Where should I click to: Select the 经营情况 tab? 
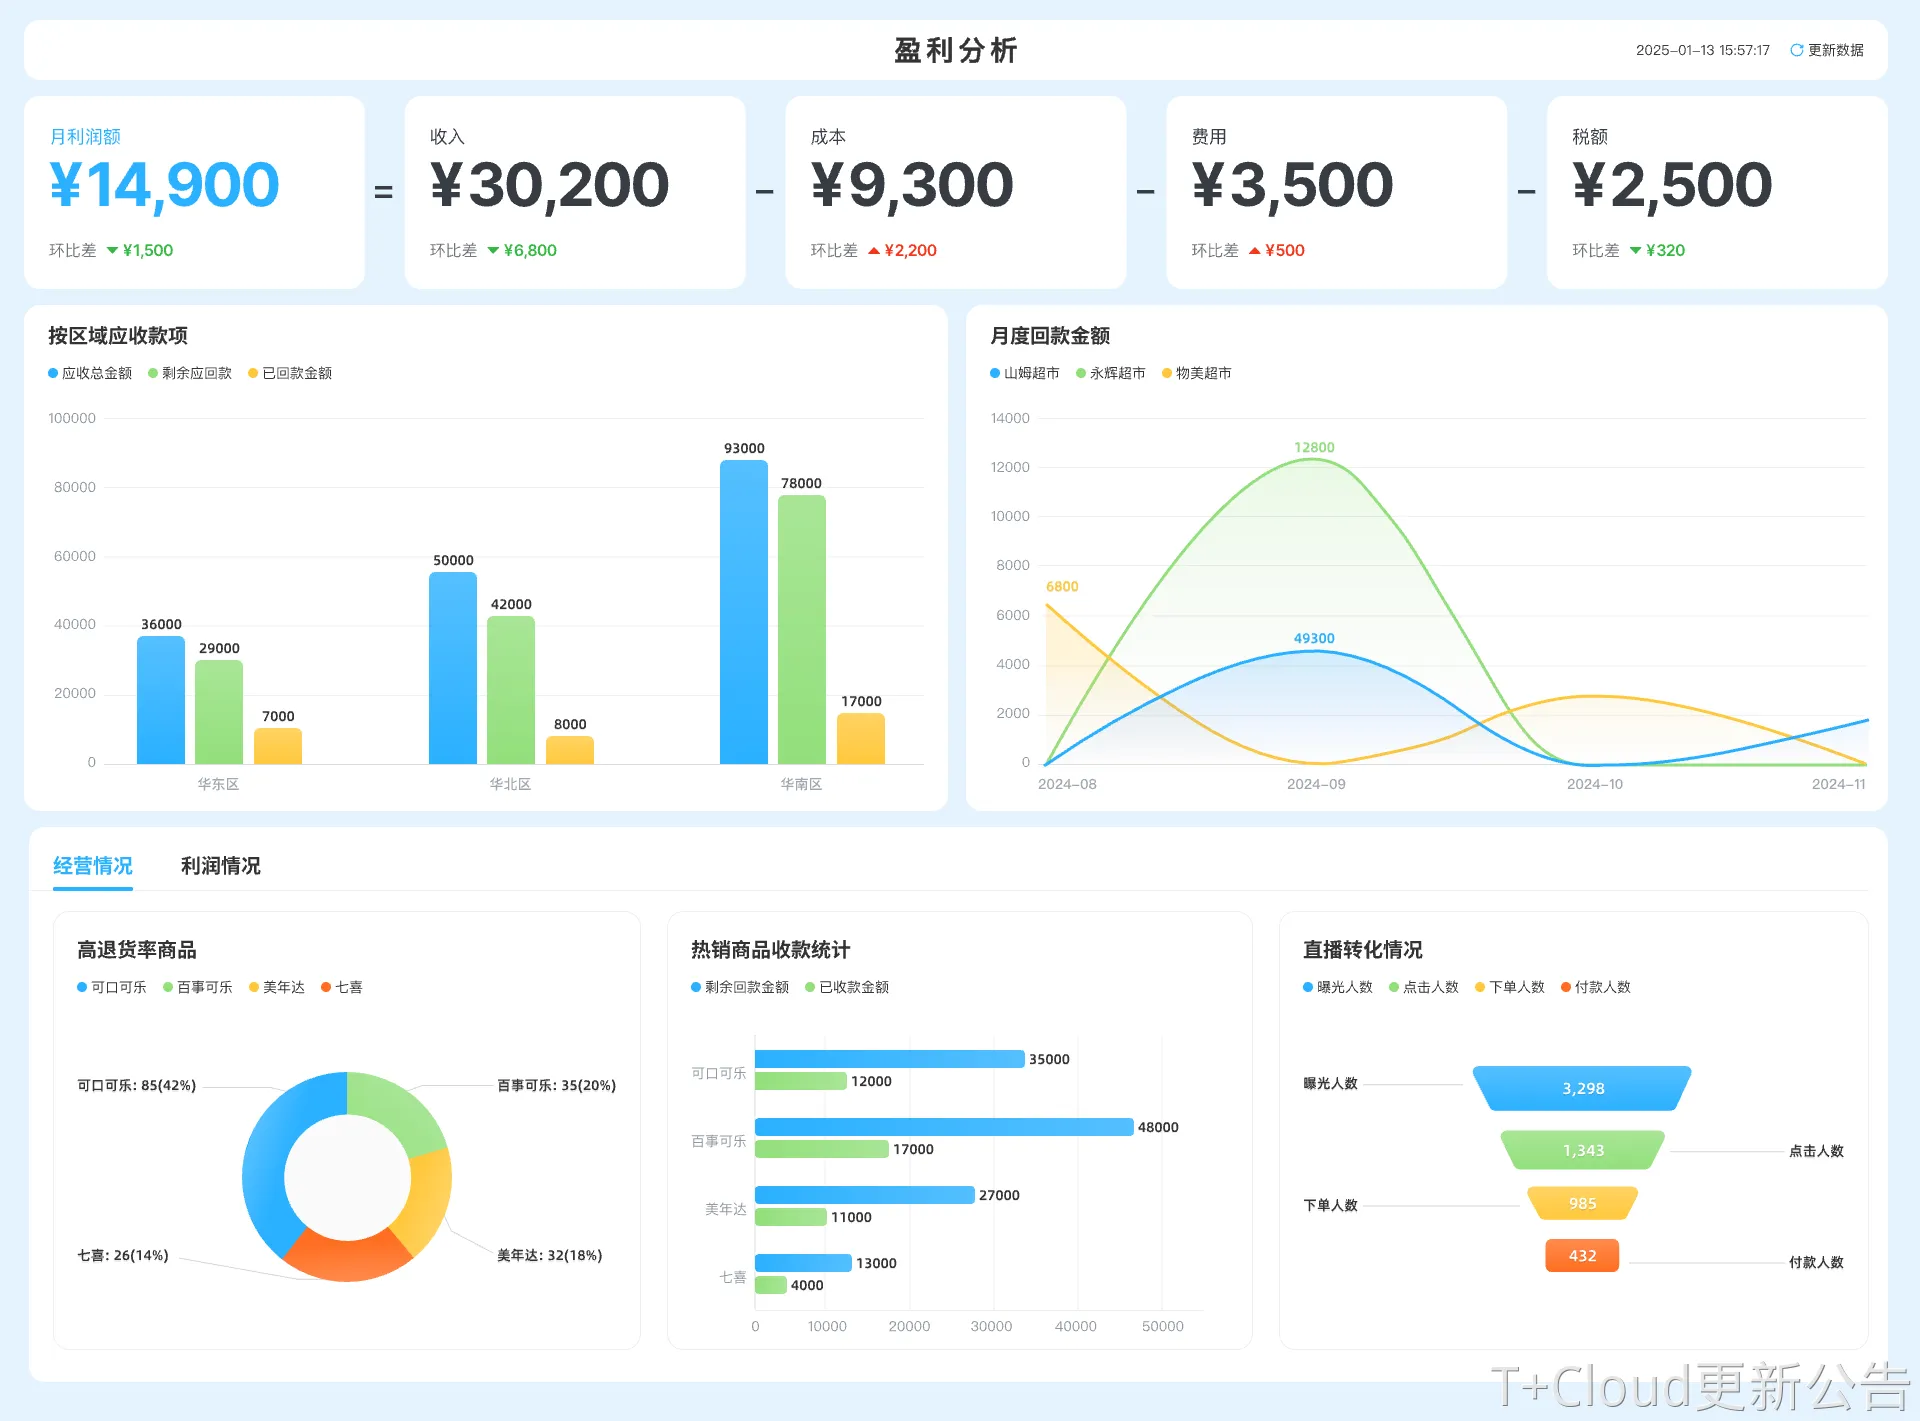(x=93, y=866)
